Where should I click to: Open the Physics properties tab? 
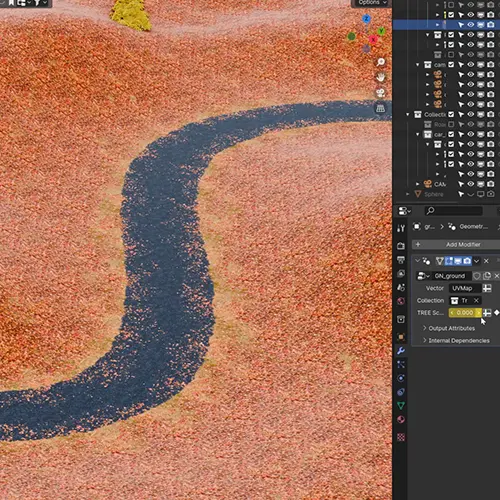(x=401, y=378)
